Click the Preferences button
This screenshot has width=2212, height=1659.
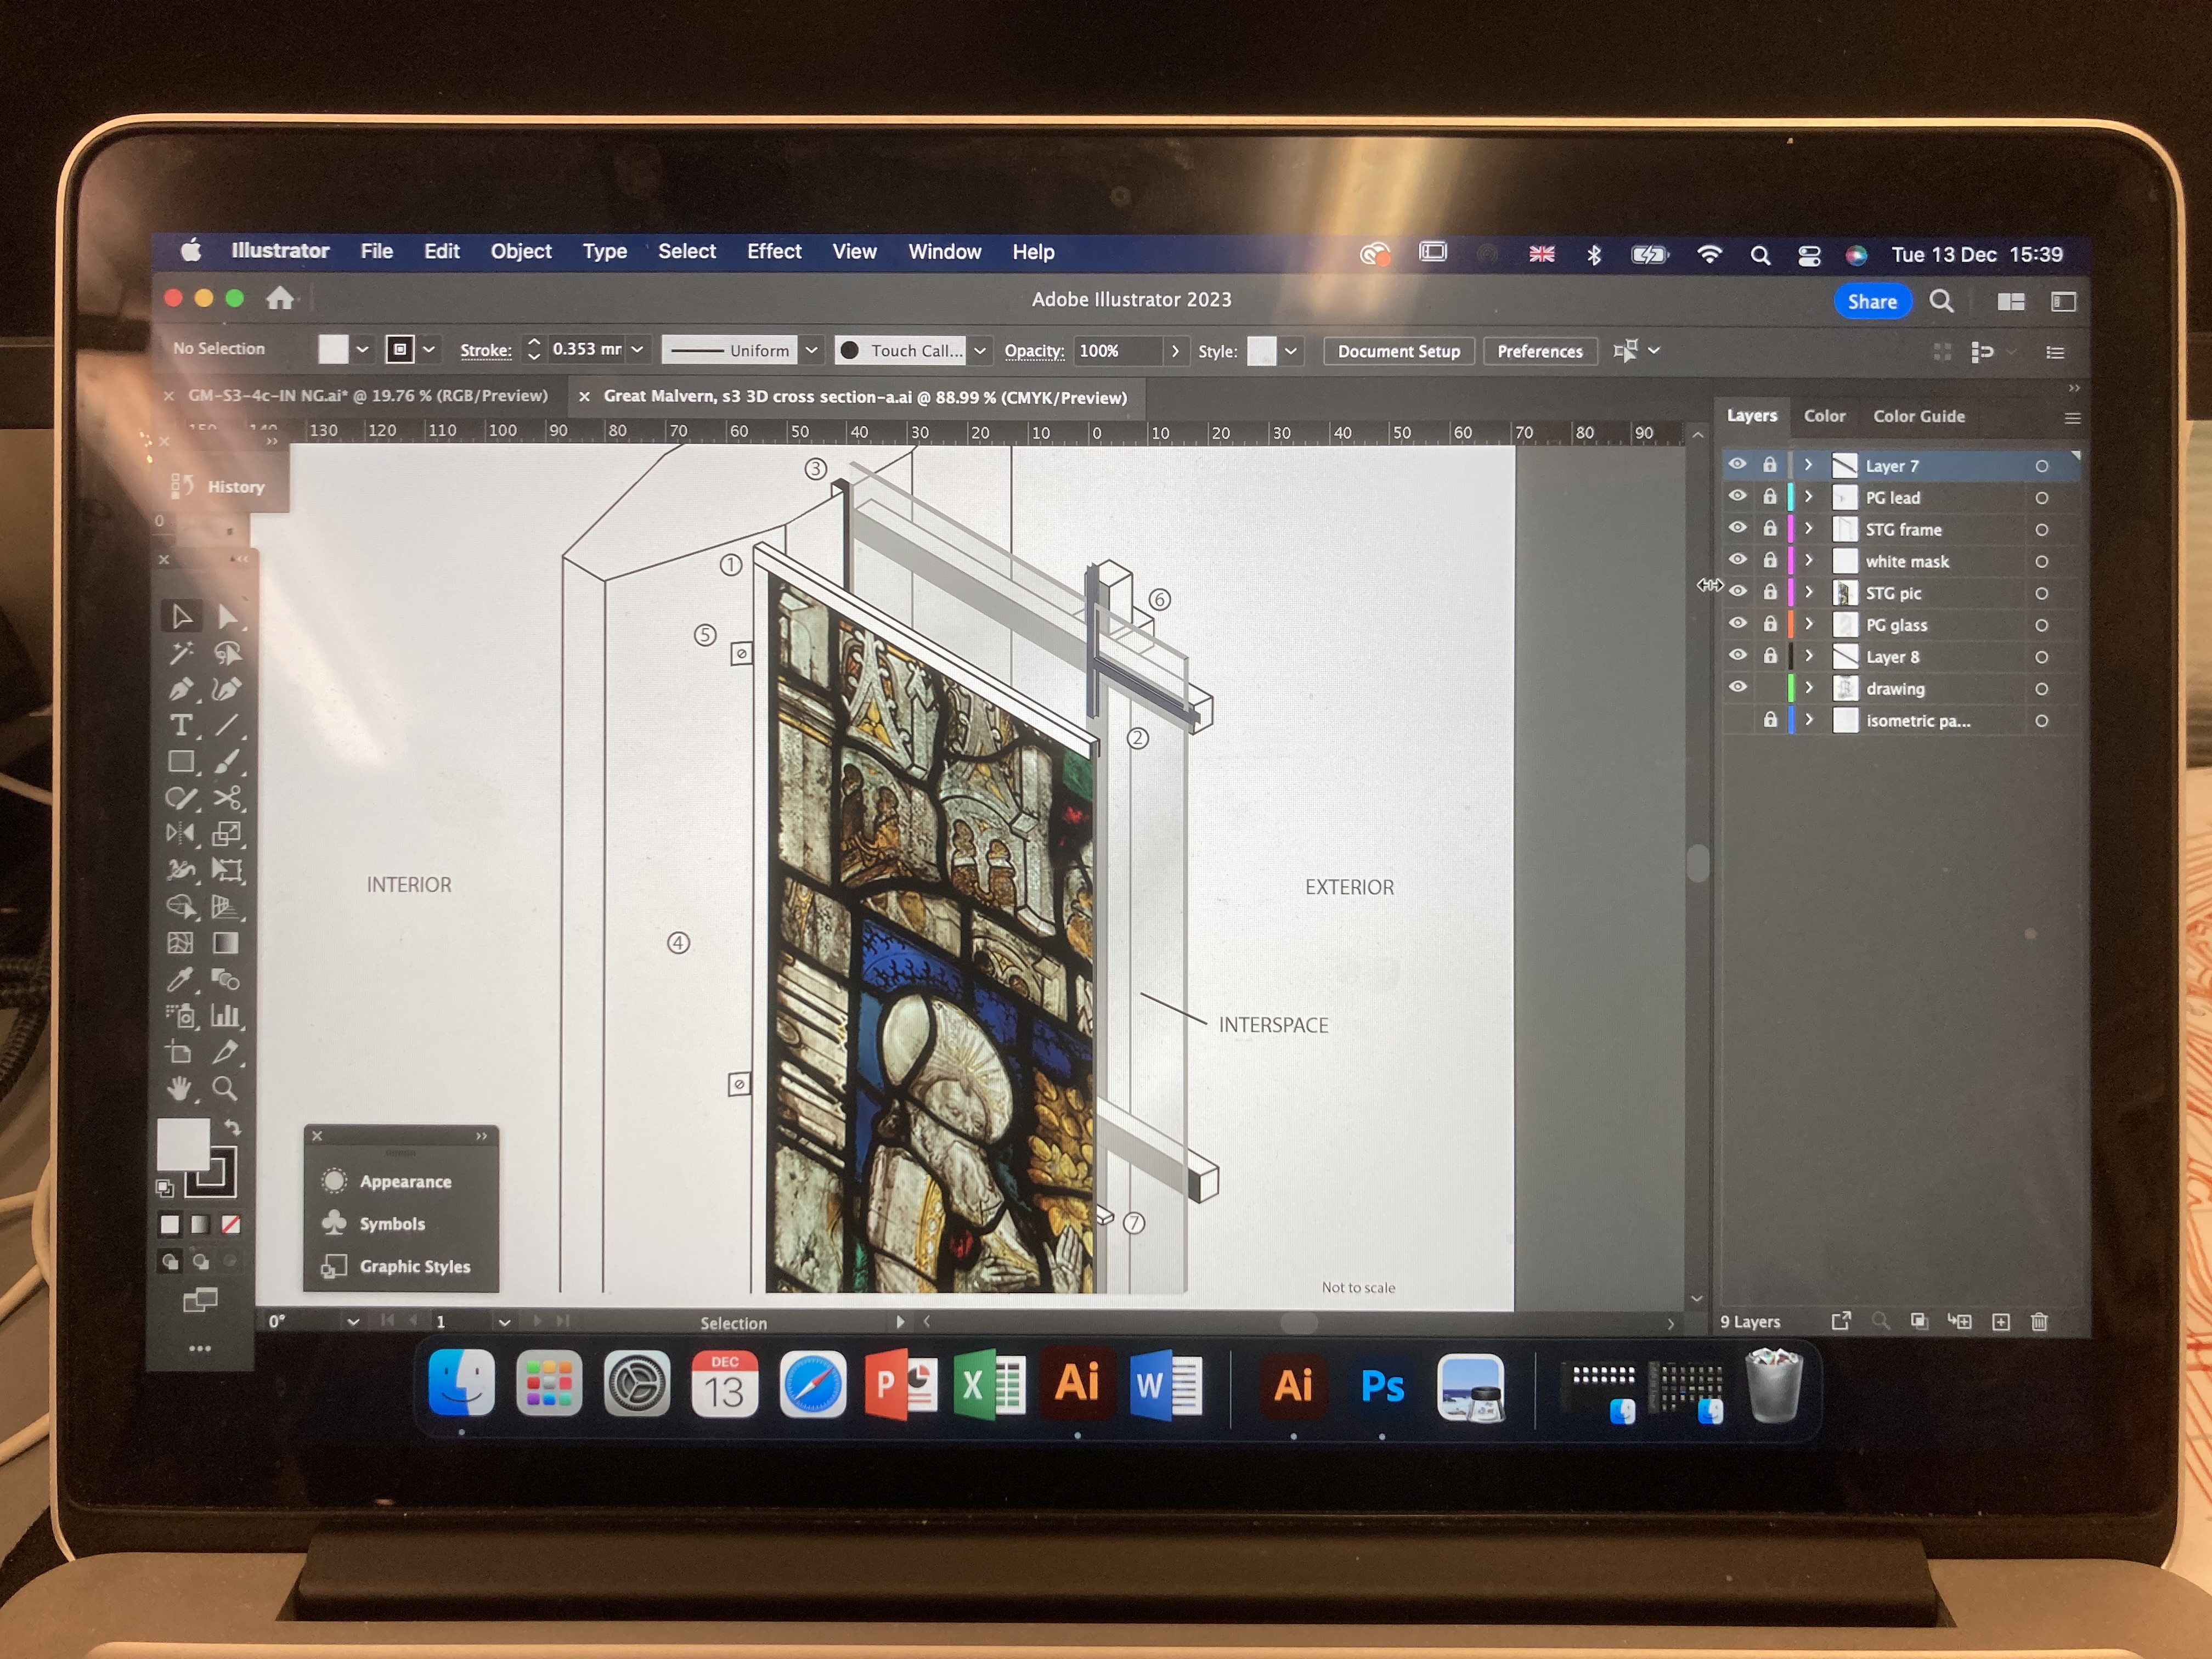coord(1540,351)
